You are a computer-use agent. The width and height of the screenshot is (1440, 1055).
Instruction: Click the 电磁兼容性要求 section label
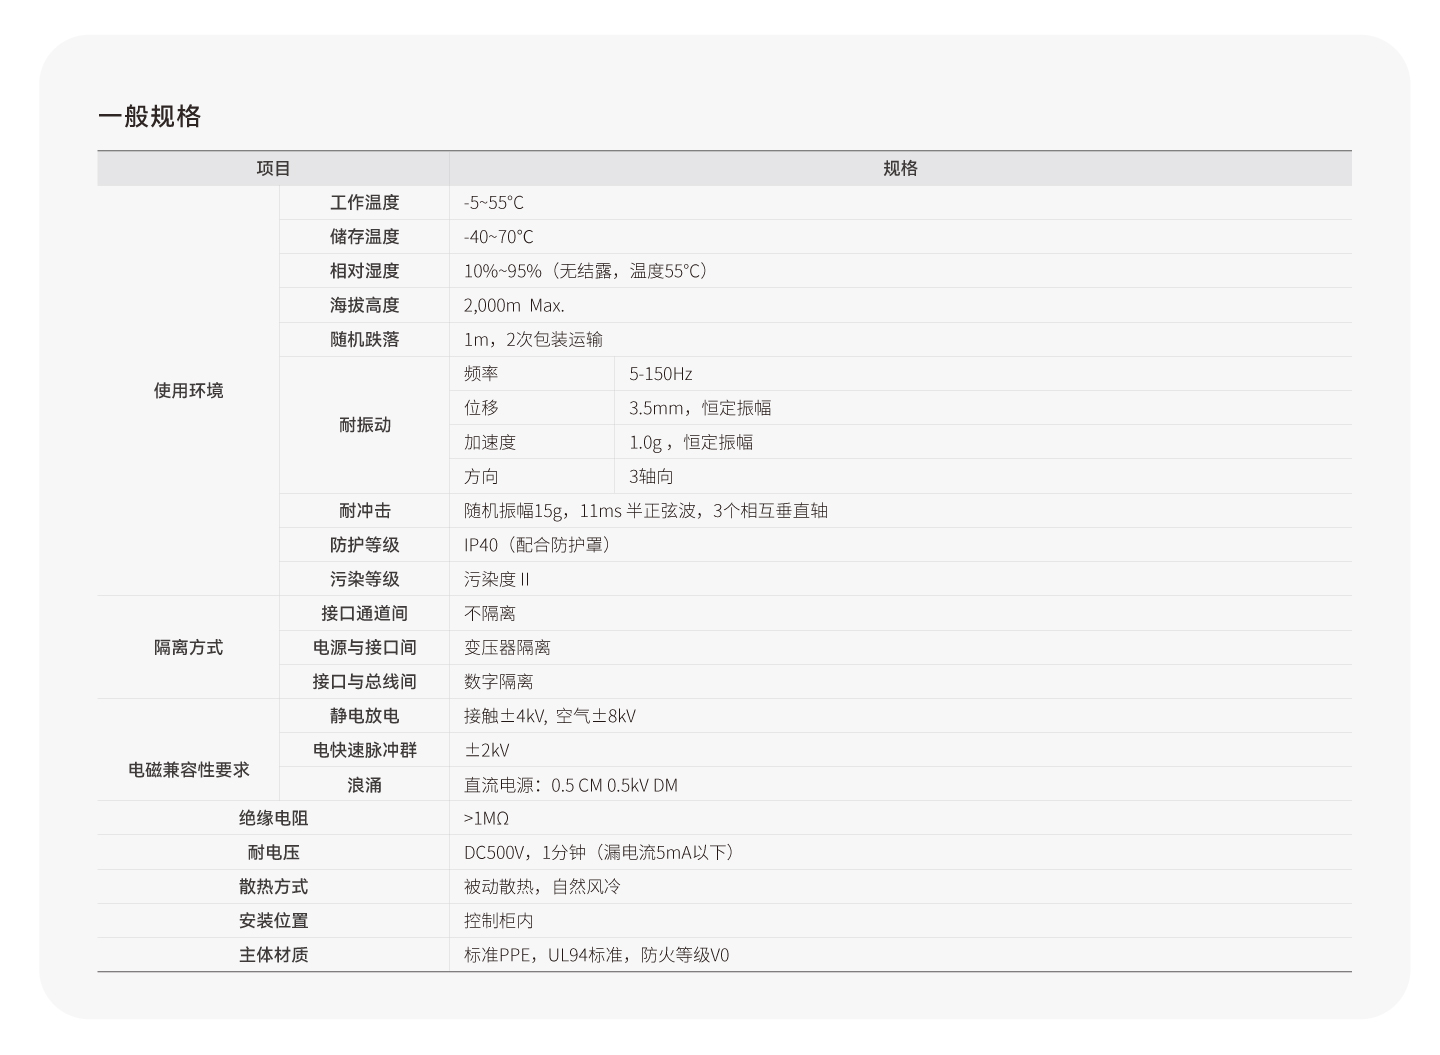point(186,770)
